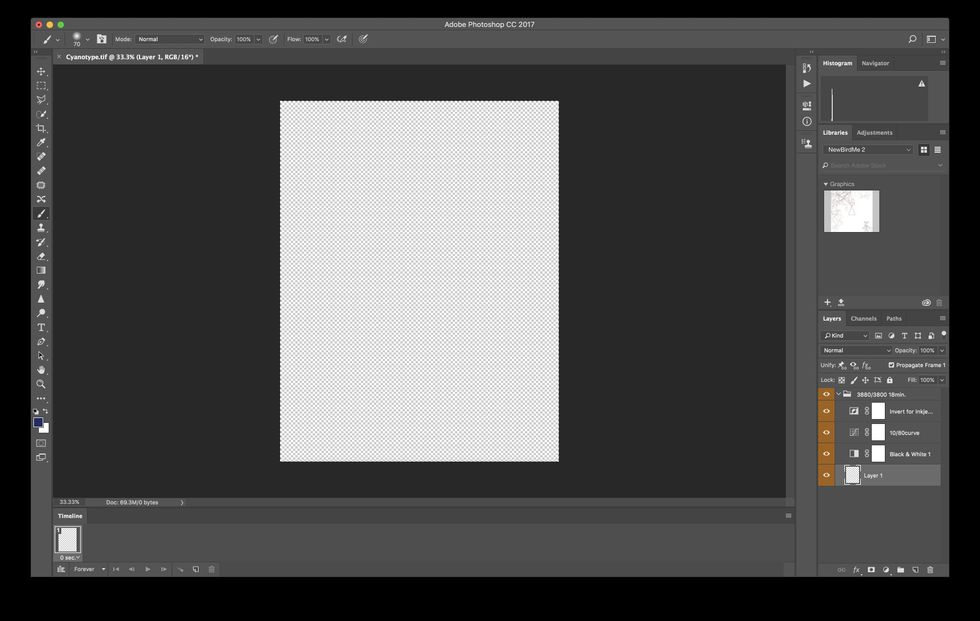Toggle visibility of the 10/80curve layer

[826, 431]
